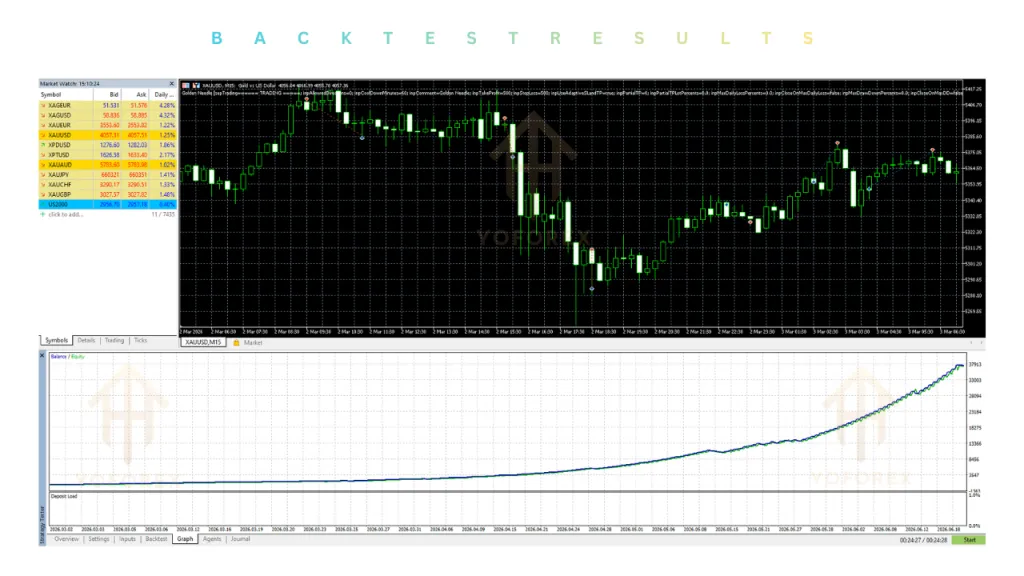Select the XAUJPY symbol row
Image resolution: width=1024 pixels, height=576 pixels.
108,174
